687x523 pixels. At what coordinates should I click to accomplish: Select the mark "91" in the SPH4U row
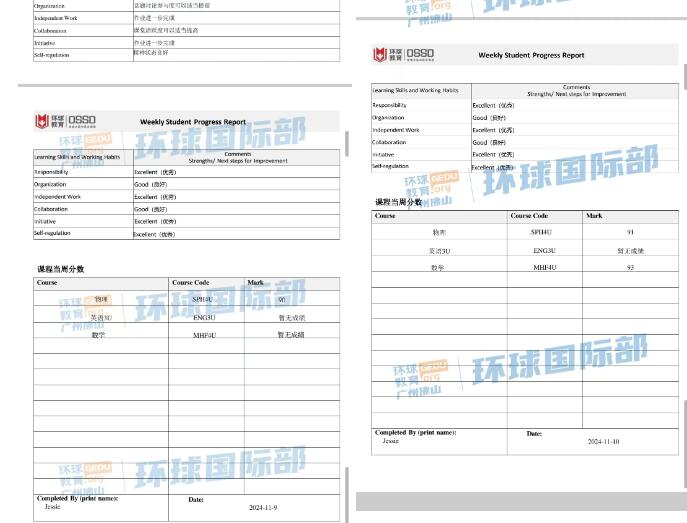click(x=630, y=232)
